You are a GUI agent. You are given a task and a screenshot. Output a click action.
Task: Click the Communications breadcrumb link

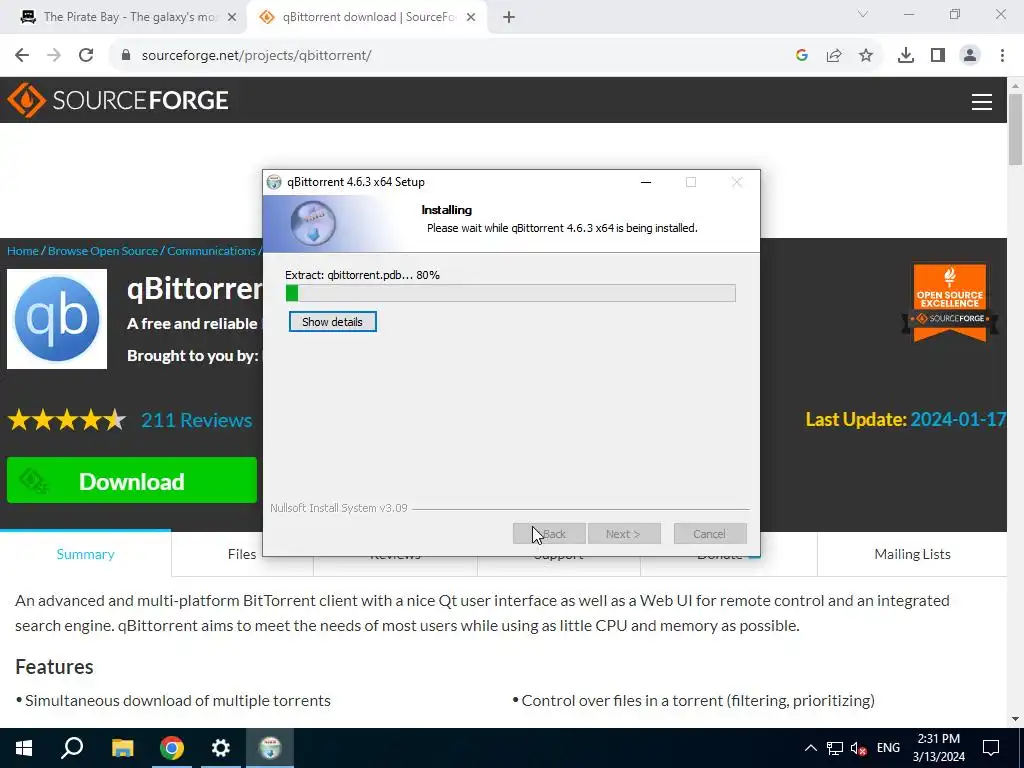coord(211,251)
